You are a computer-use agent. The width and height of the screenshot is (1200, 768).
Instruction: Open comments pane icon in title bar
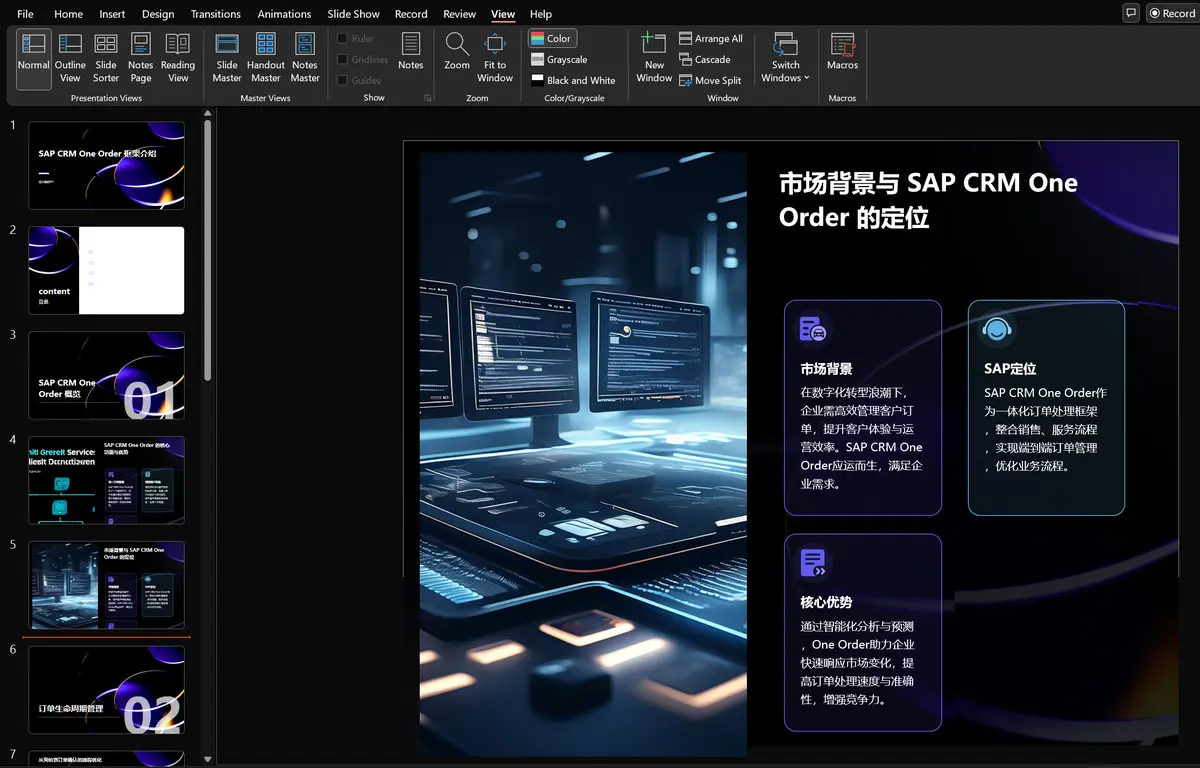[x=1131, y=13]
